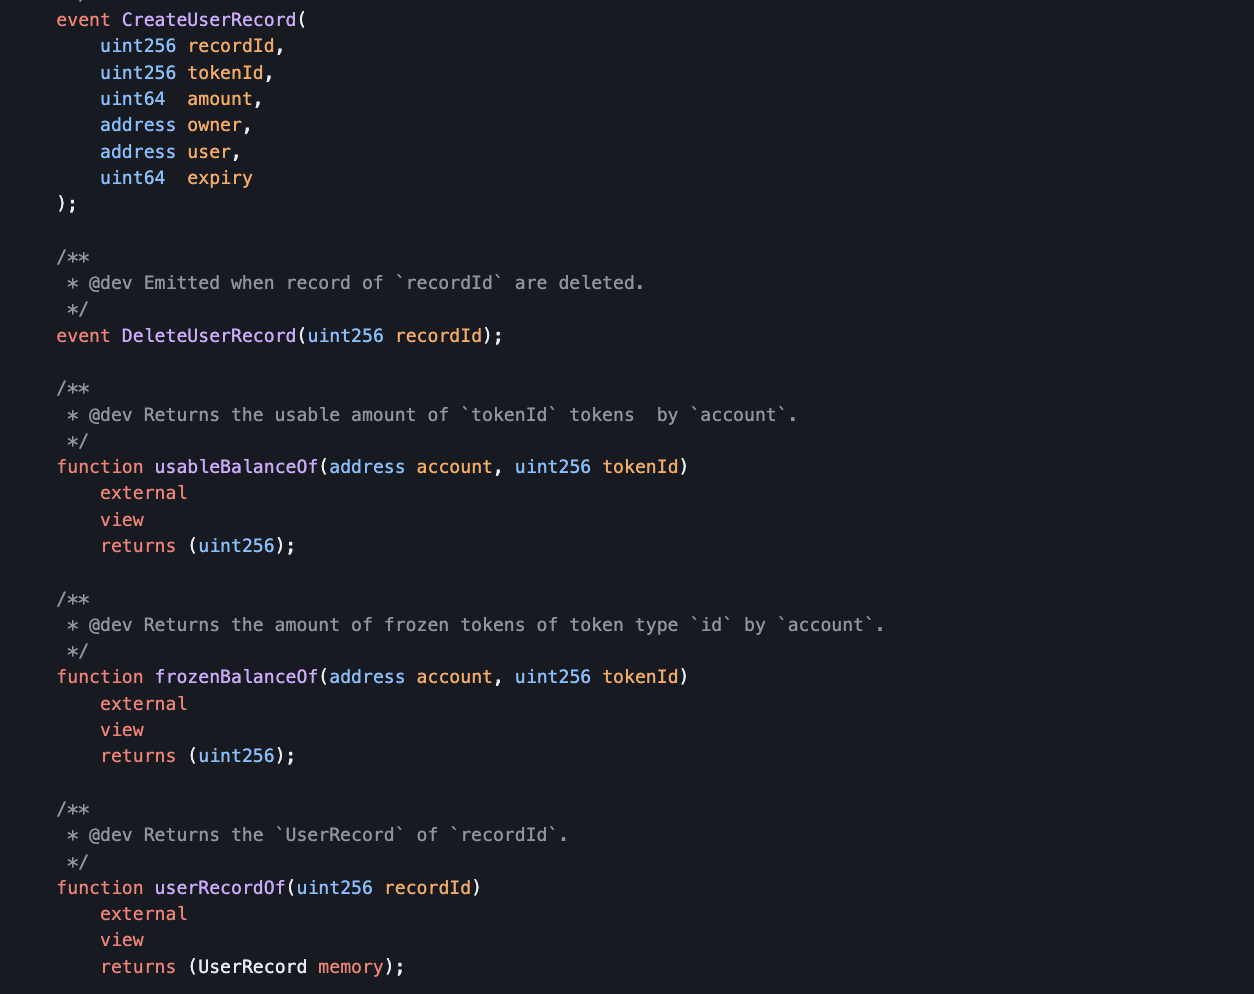This screenshot has width=1254, height=994.
Task: Click uint64 type before expiry
Action: coord(132,178)
